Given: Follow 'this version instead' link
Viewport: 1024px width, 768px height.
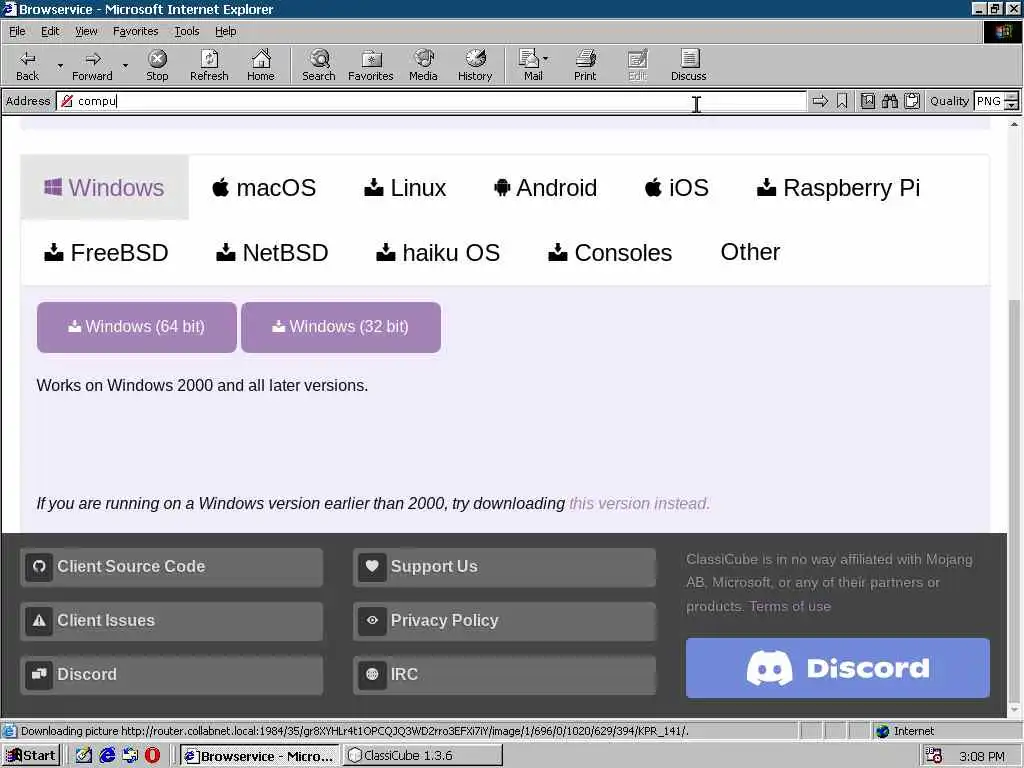Looking at the screenshot, I should (639, 504).
